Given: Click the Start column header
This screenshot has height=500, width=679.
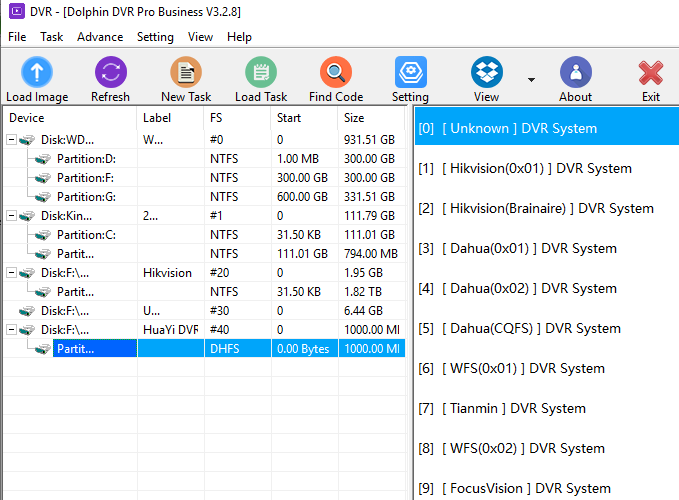Looking at the screenshot, I should (x=304, y=118).
